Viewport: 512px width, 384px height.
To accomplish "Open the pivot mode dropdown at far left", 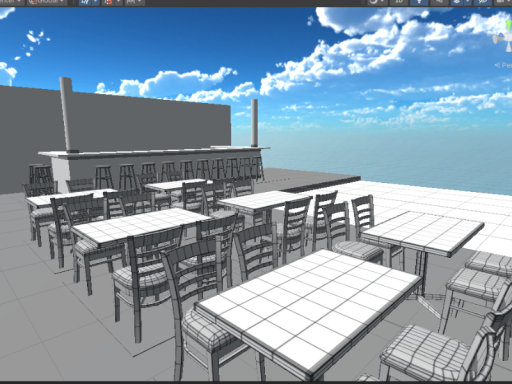I will [11, 2].
